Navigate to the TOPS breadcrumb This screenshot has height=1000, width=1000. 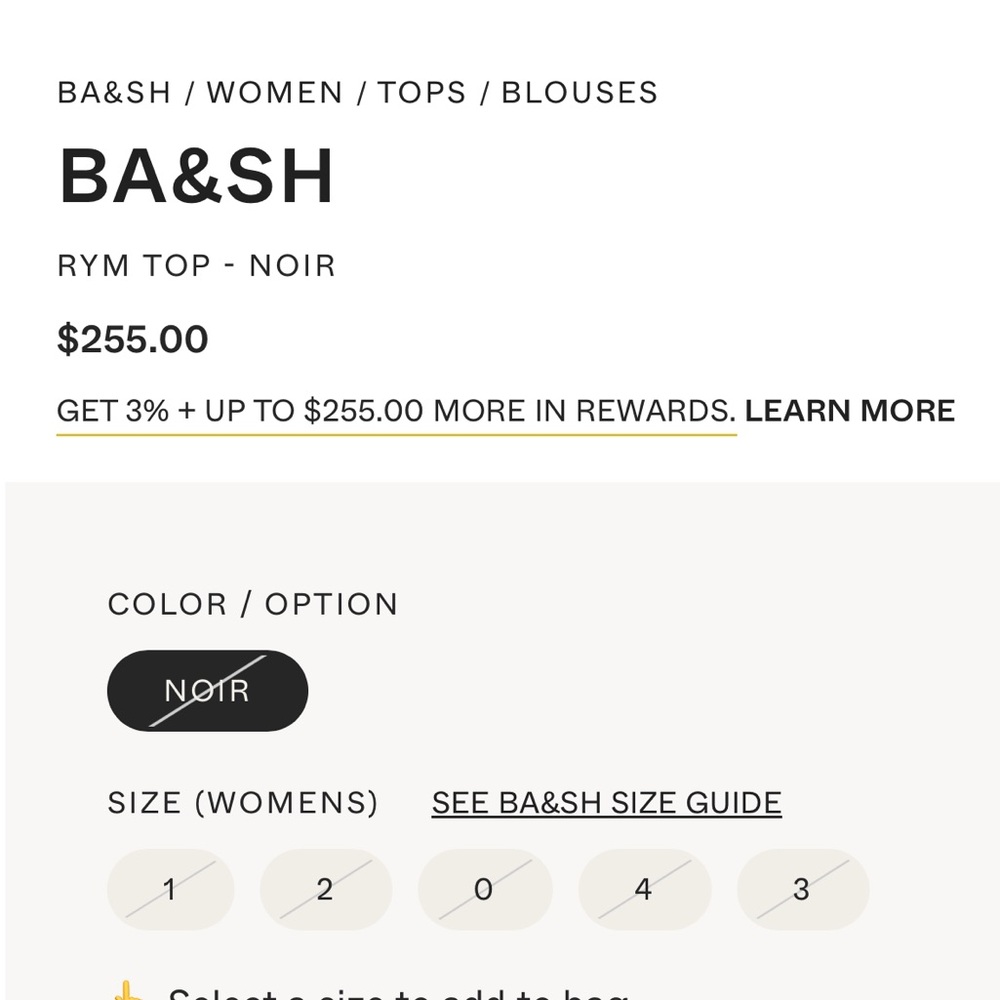coord(422,93)
